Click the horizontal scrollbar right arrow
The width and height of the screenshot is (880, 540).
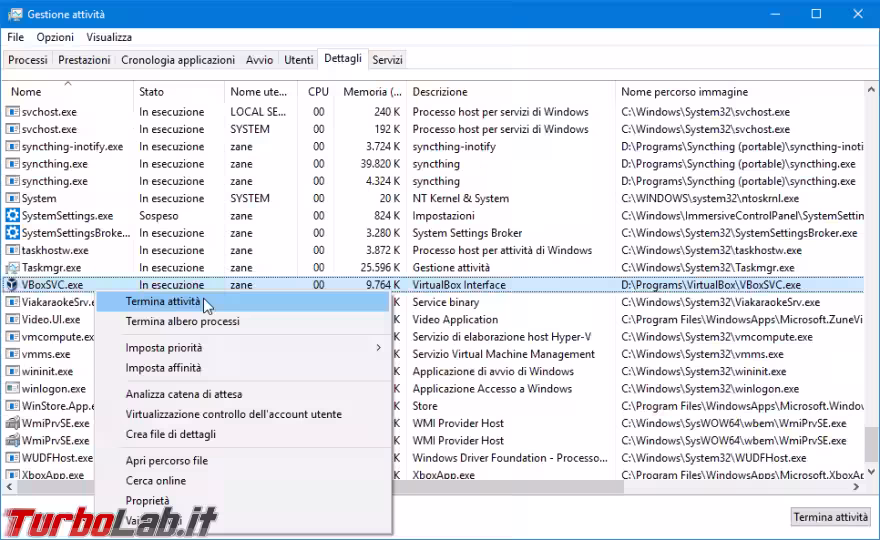(856, 487)
